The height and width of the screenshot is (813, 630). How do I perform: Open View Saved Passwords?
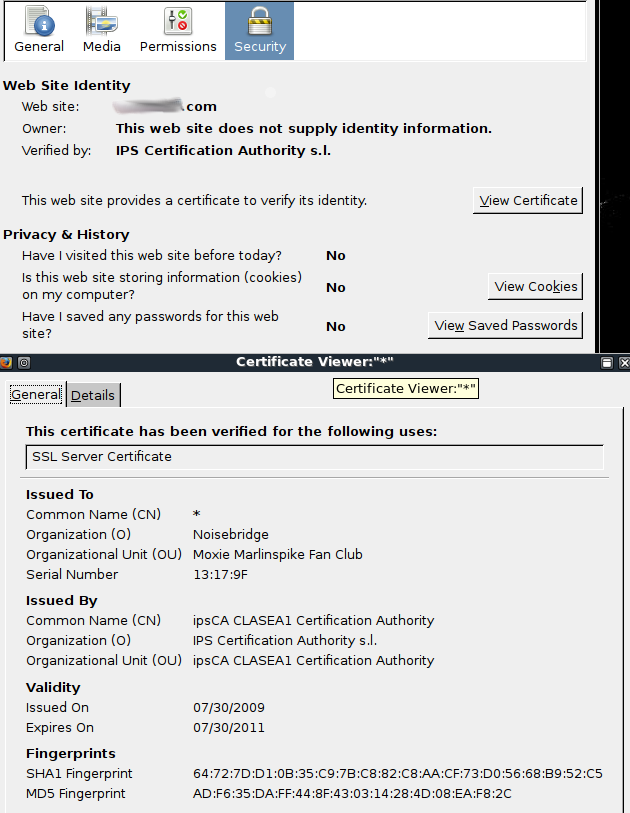coord(506,325)
